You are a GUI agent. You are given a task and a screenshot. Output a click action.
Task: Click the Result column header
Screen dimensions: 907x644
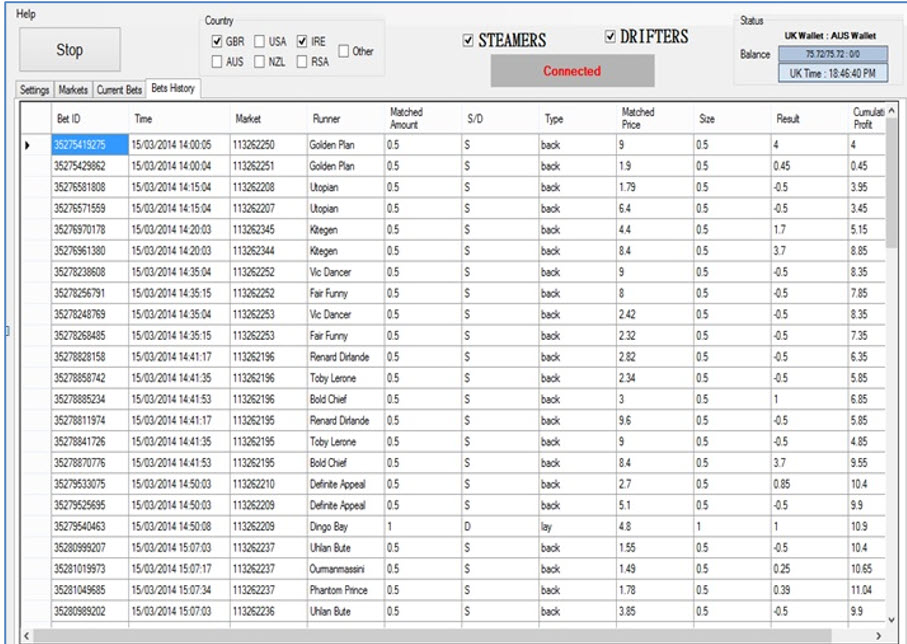pyautogui.click(x=809, y=119)
